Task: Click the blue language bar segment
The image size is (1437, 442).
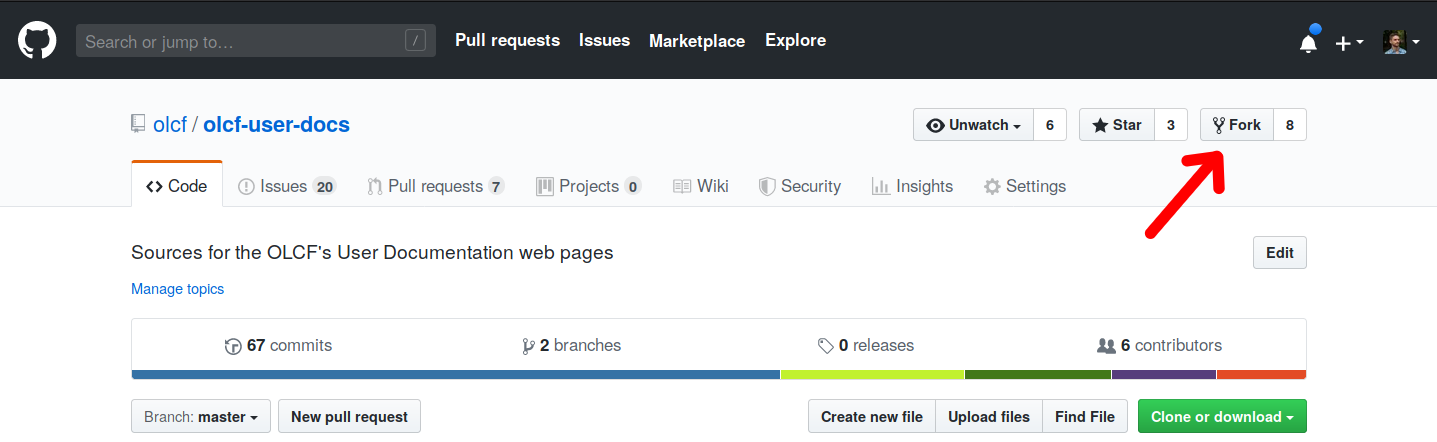Action: [455, 375]
